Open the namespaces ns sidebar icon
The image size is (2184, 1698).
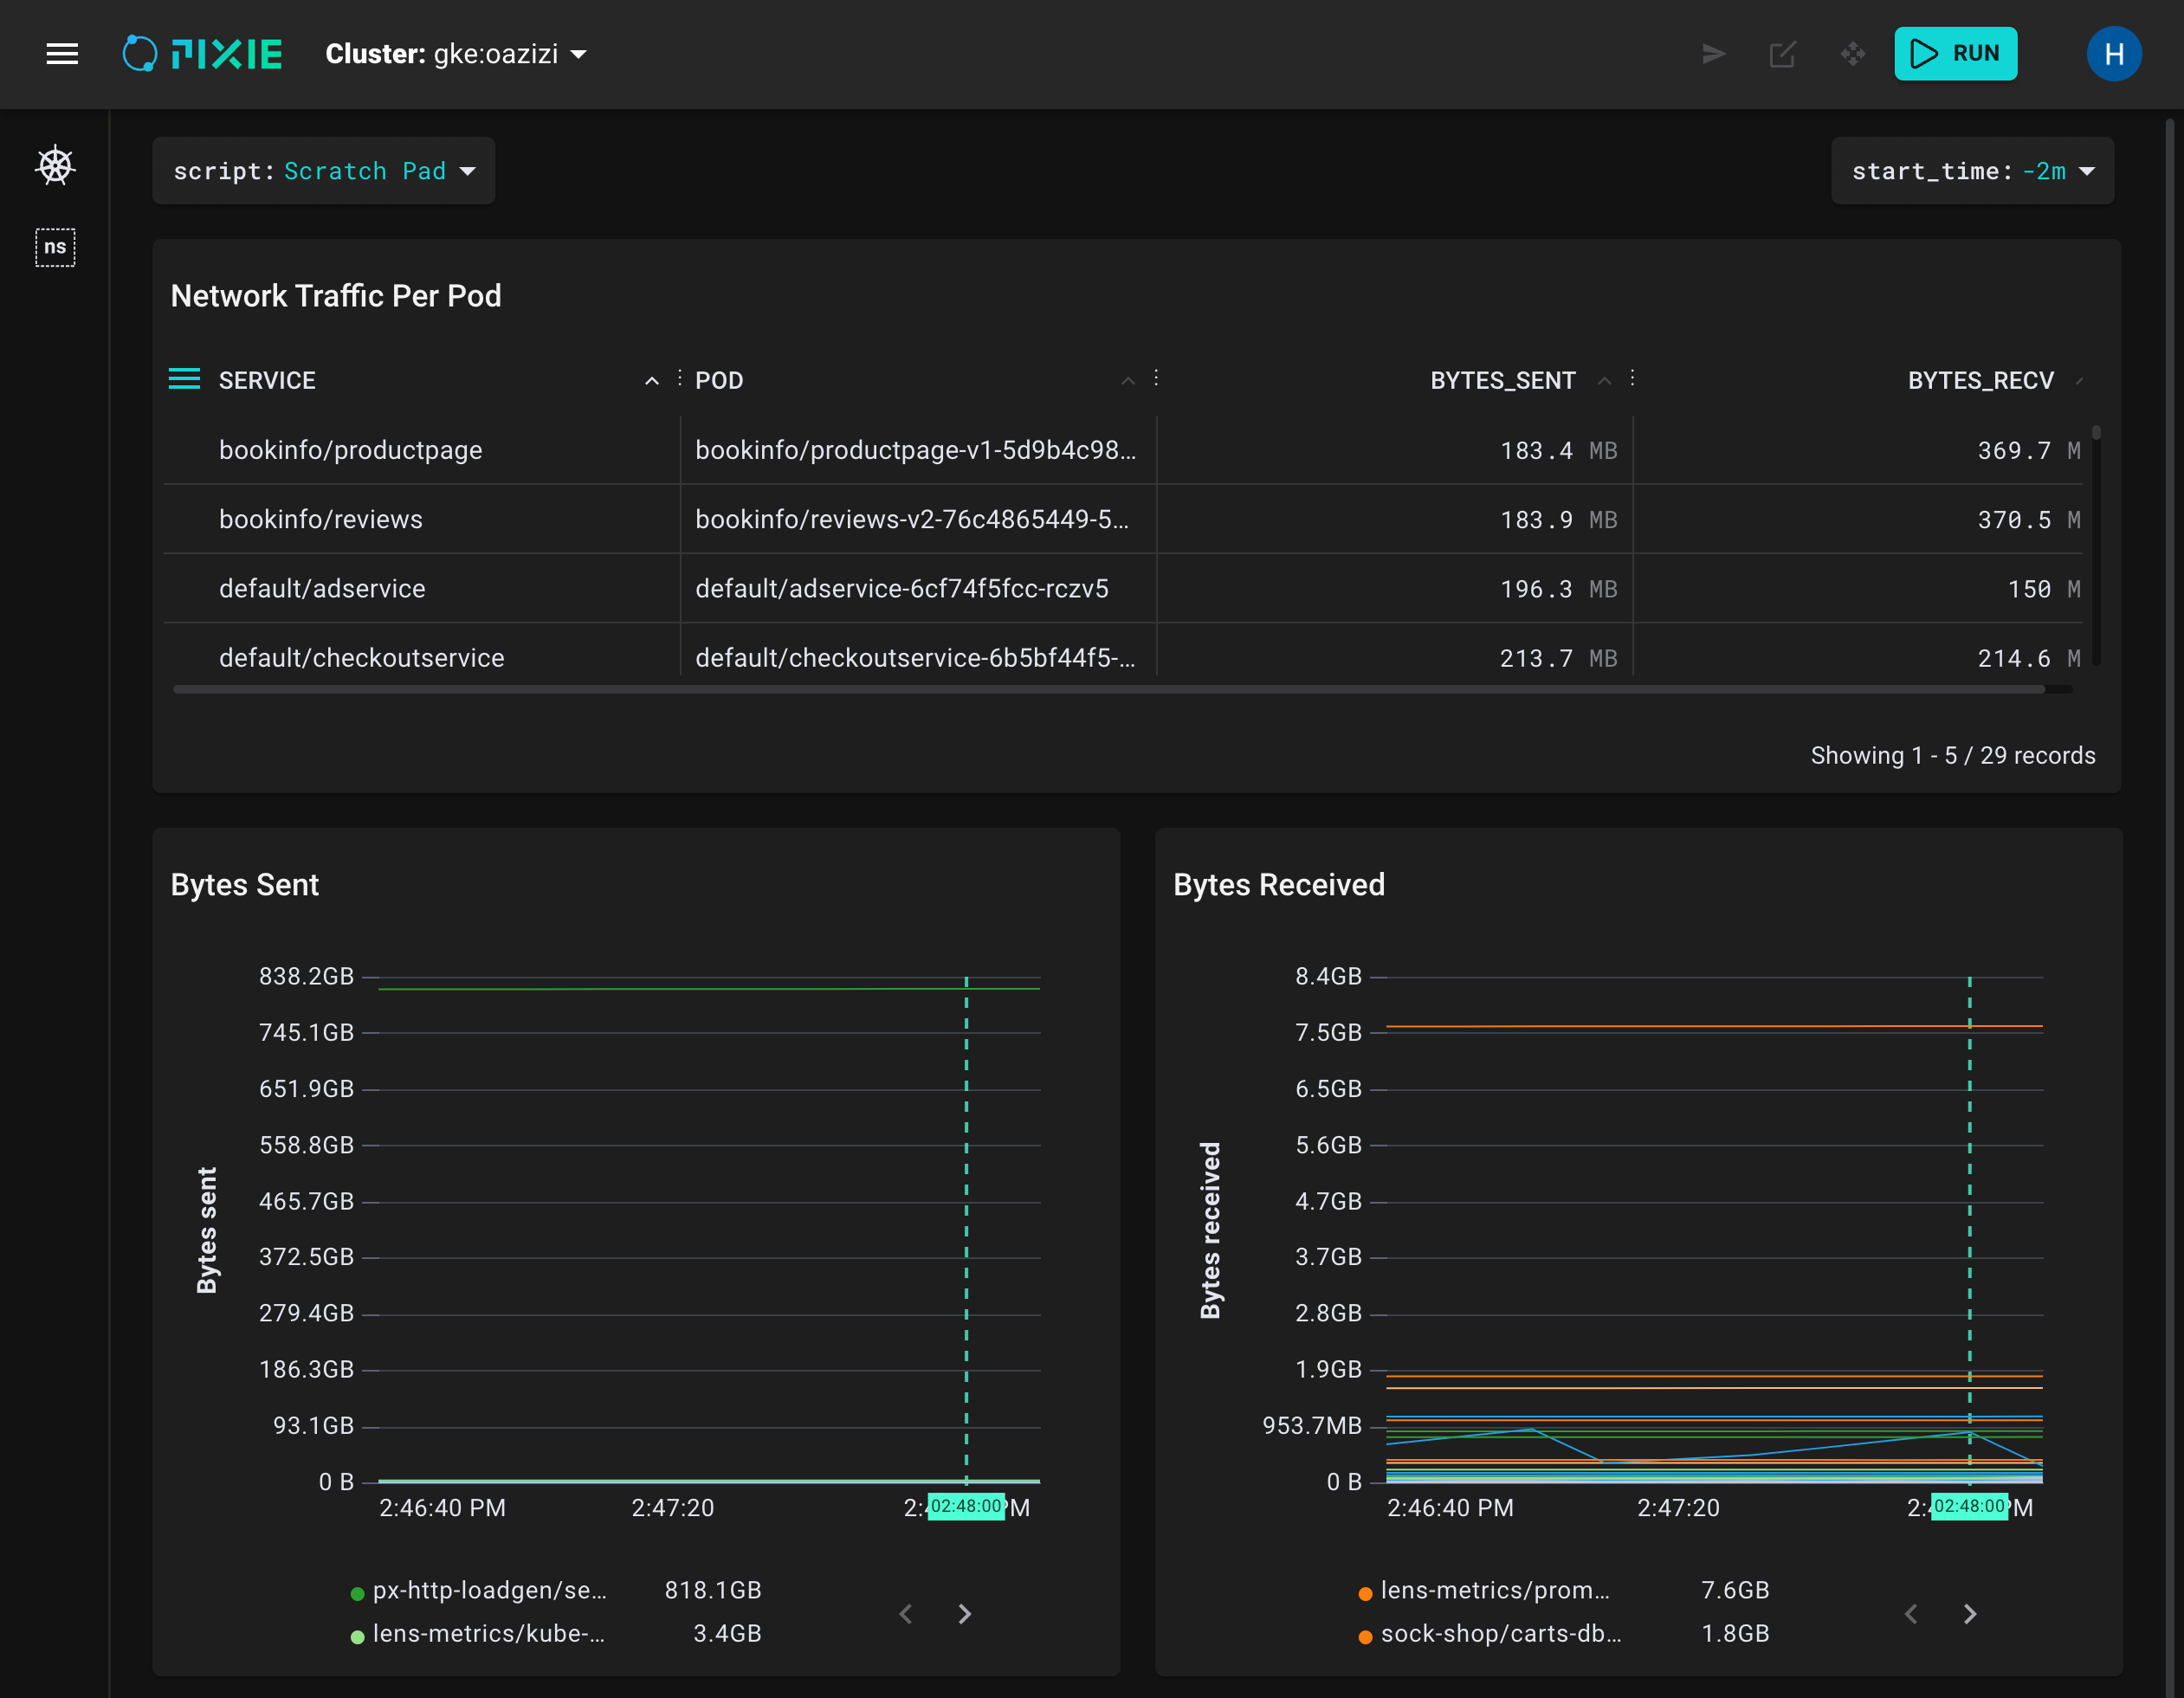pyautogui.click(x=55, y=247)
